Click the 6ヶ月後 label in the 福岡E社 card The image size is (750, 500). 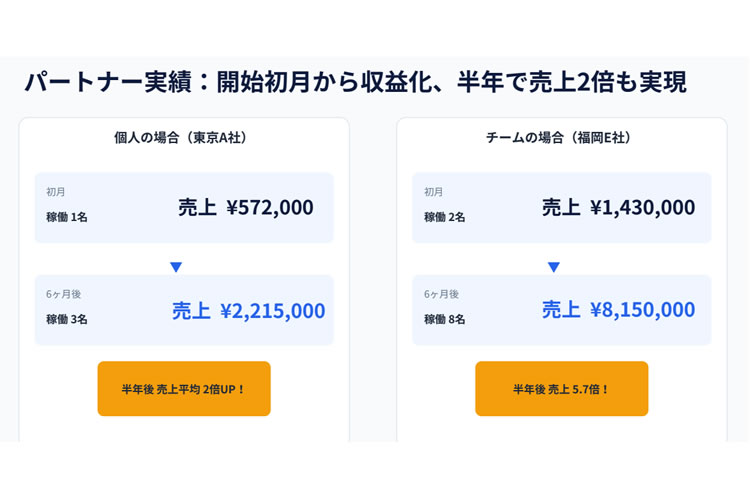click(441, 294)
